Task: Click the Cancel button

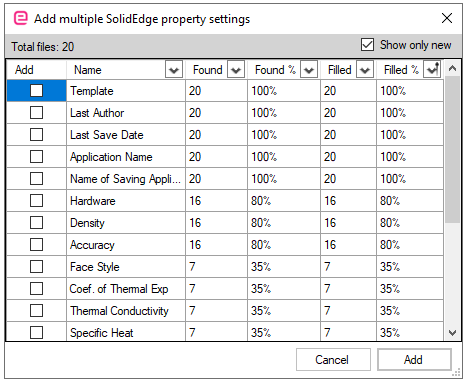Action: (x=333, y=360)
